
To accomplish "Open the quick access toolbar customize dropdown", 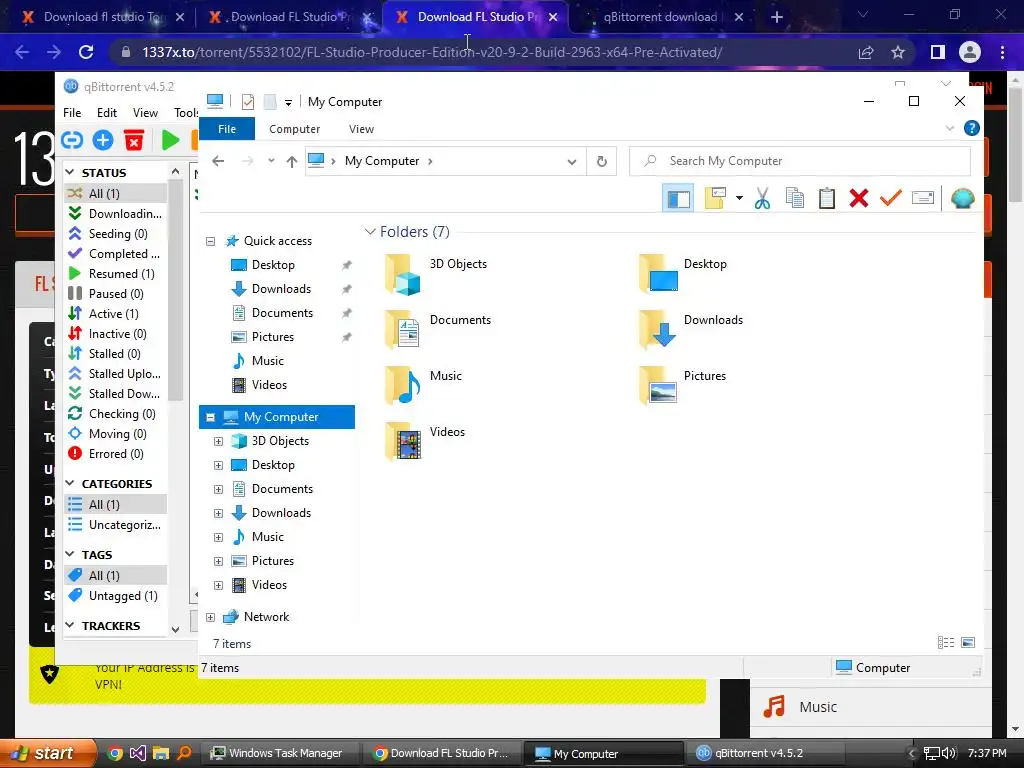I will click(288, 103).
